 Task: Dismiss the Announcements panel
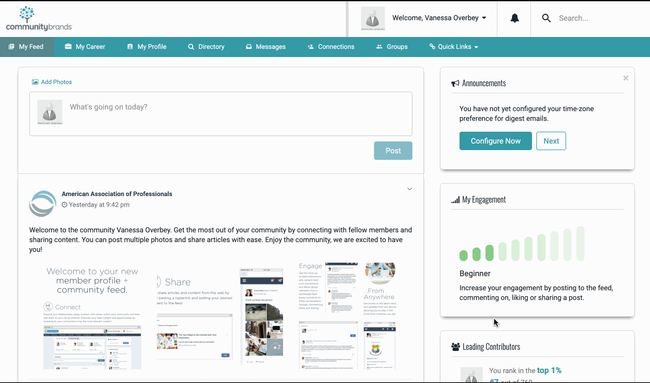point(626,78)
